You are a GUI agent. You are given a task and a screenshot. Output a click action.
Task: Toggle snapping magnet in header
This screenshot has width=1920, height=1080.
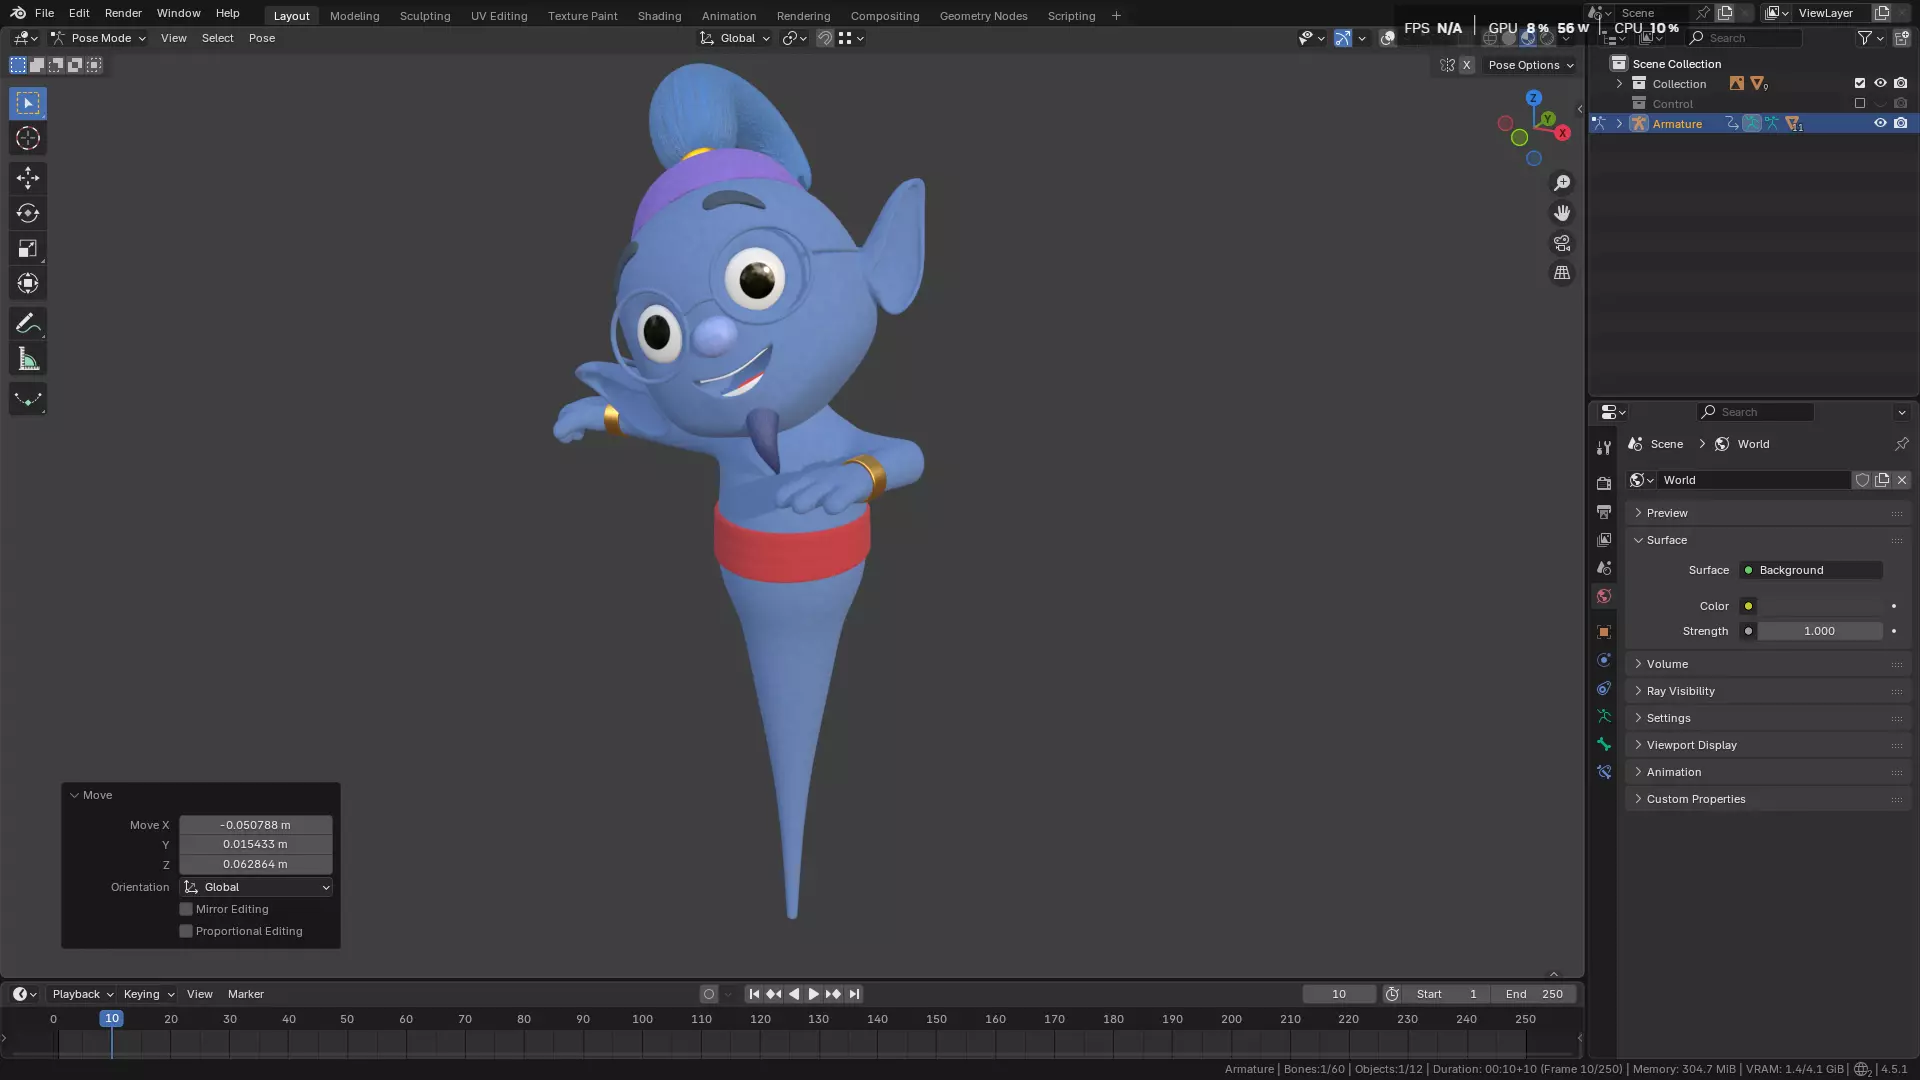(x=825, y=38)
